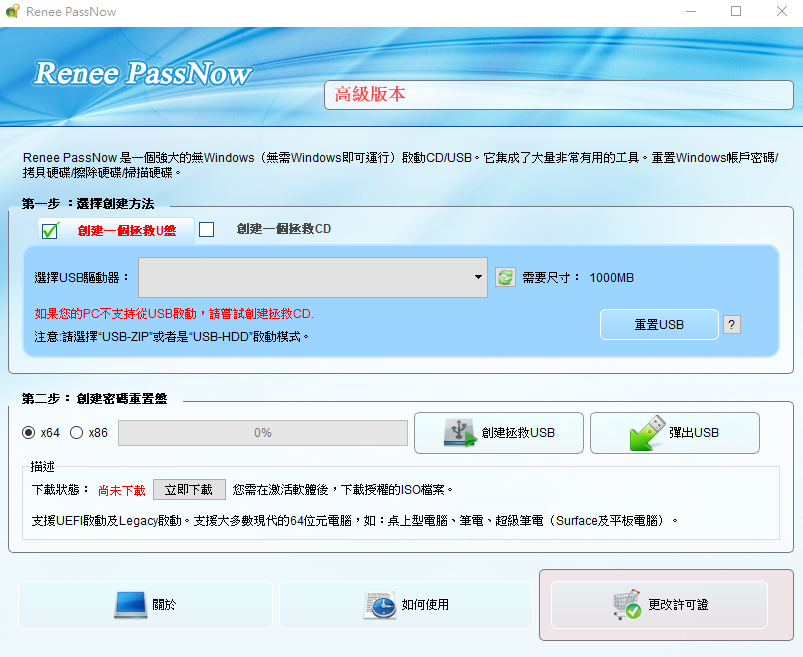Click the green arrow eject USB icon
This screenshot has height=657, width=803.
(647, 432)
